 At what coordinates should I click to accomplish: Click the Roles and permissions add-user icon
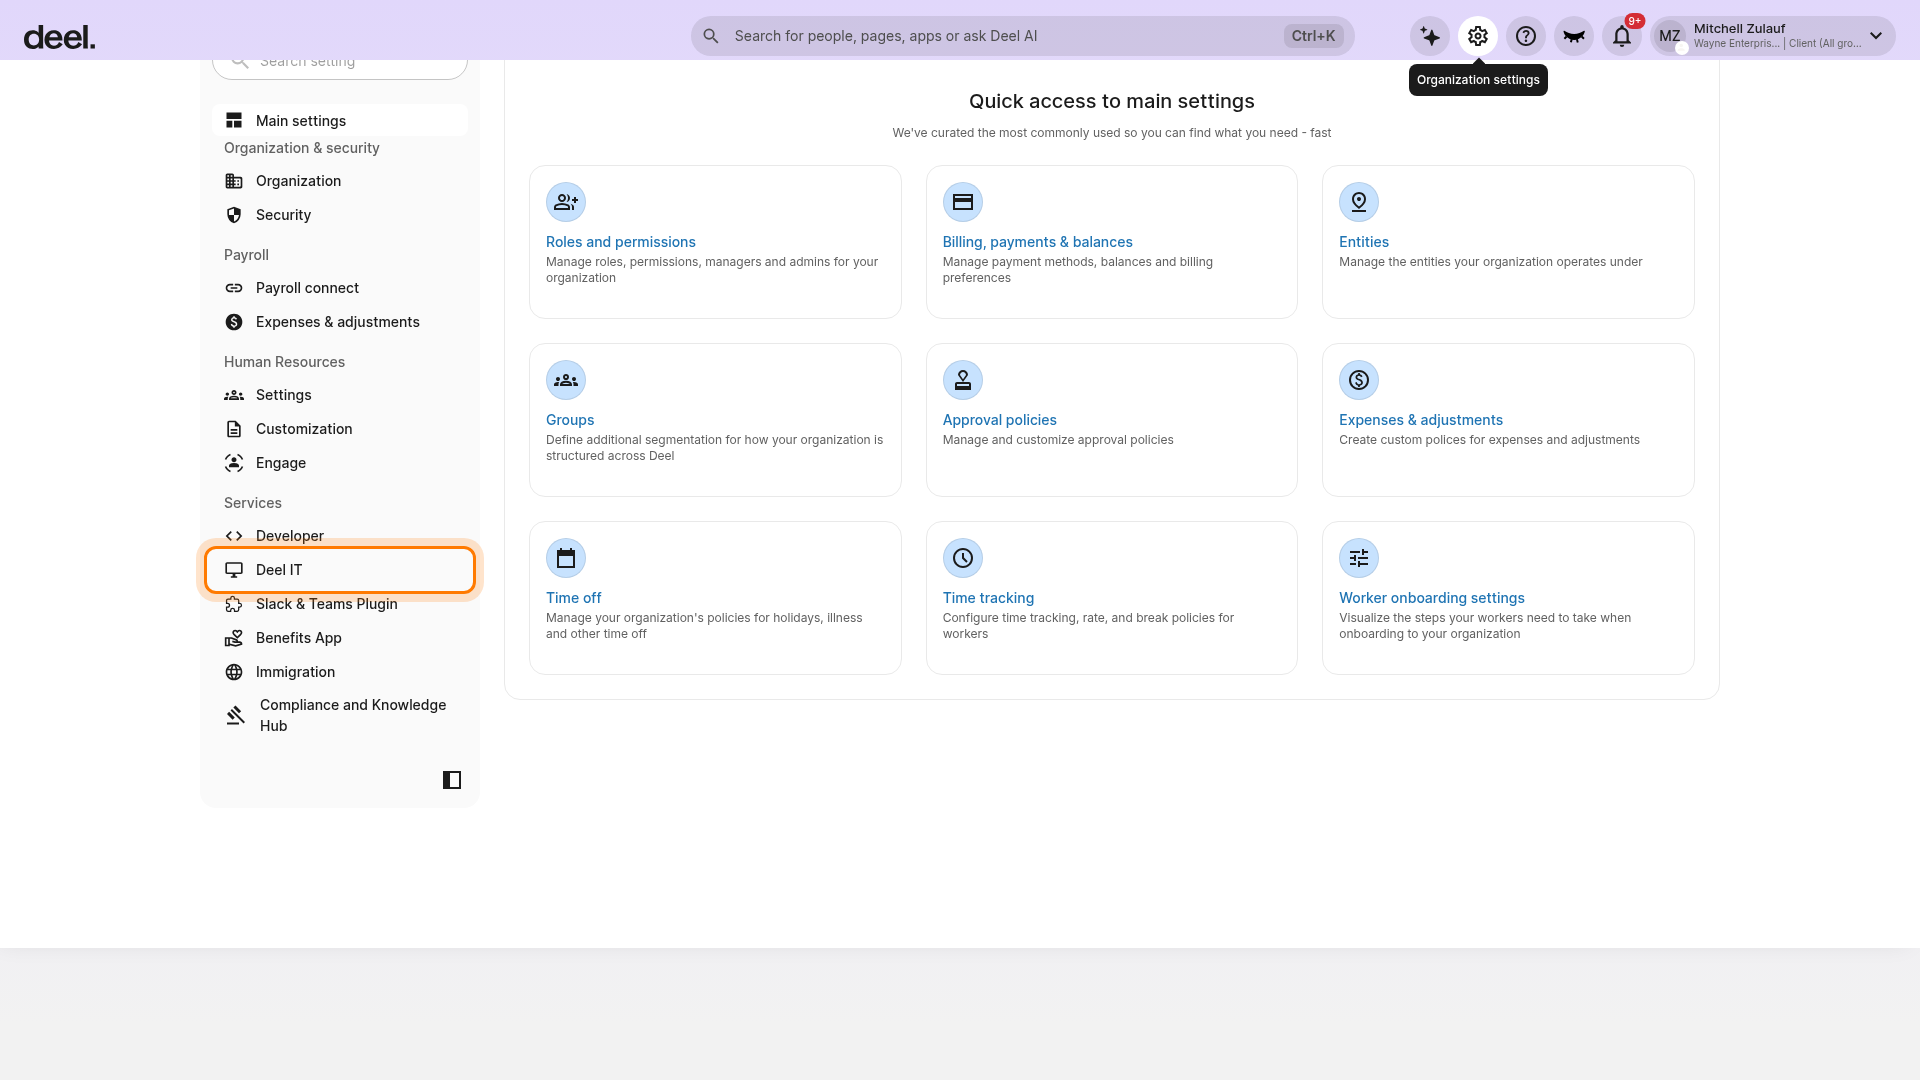[566, 202]
